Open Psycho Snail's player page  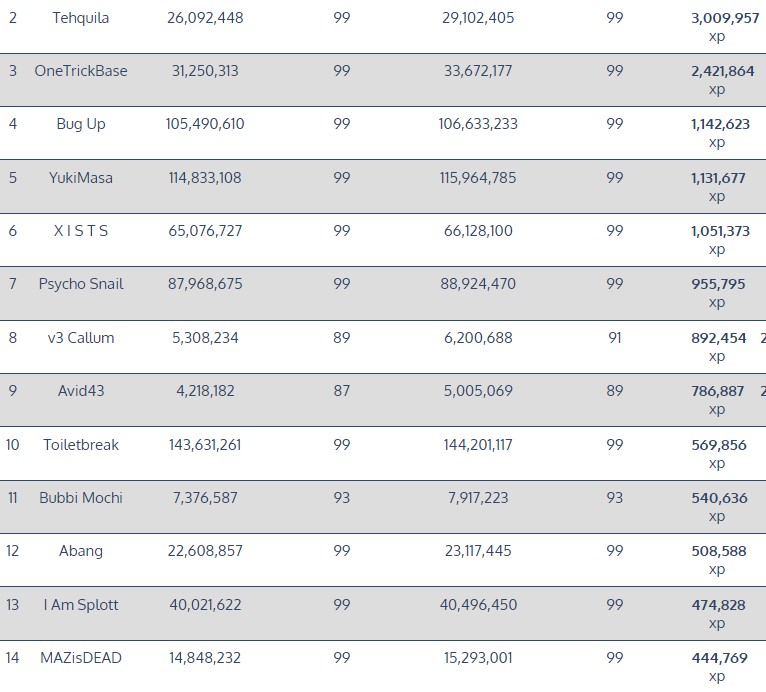pyautogui.click(x=81, y=284)
